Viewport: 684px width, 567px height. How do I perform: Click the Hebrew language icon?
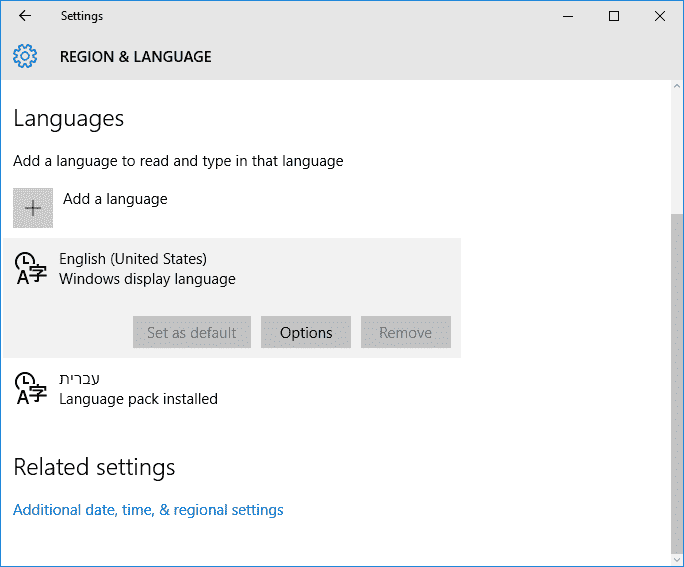coord(31,388)
